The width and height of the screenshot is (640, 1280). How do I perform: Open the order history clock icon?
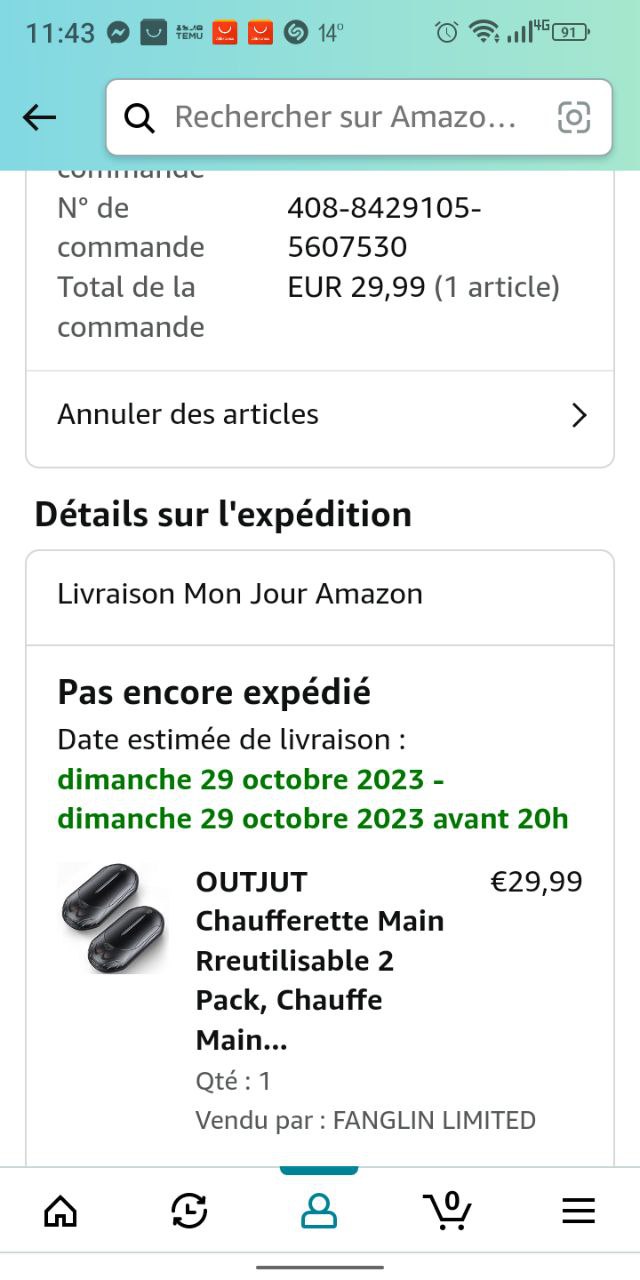click(x=189, y=1211)
